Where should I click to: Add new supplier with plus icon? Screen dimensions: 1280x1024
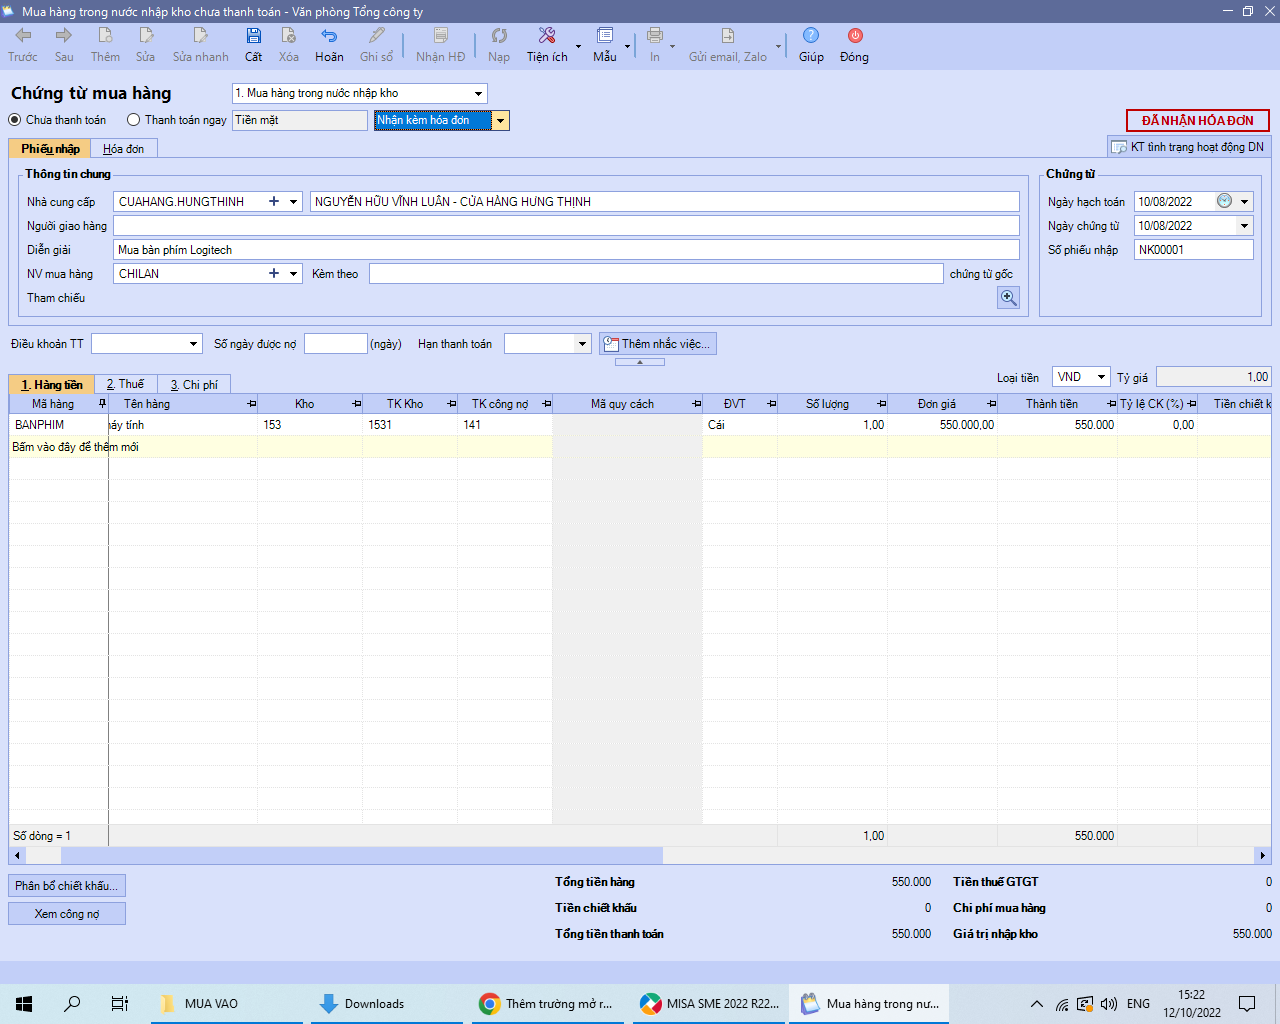(x=274, y=202)
